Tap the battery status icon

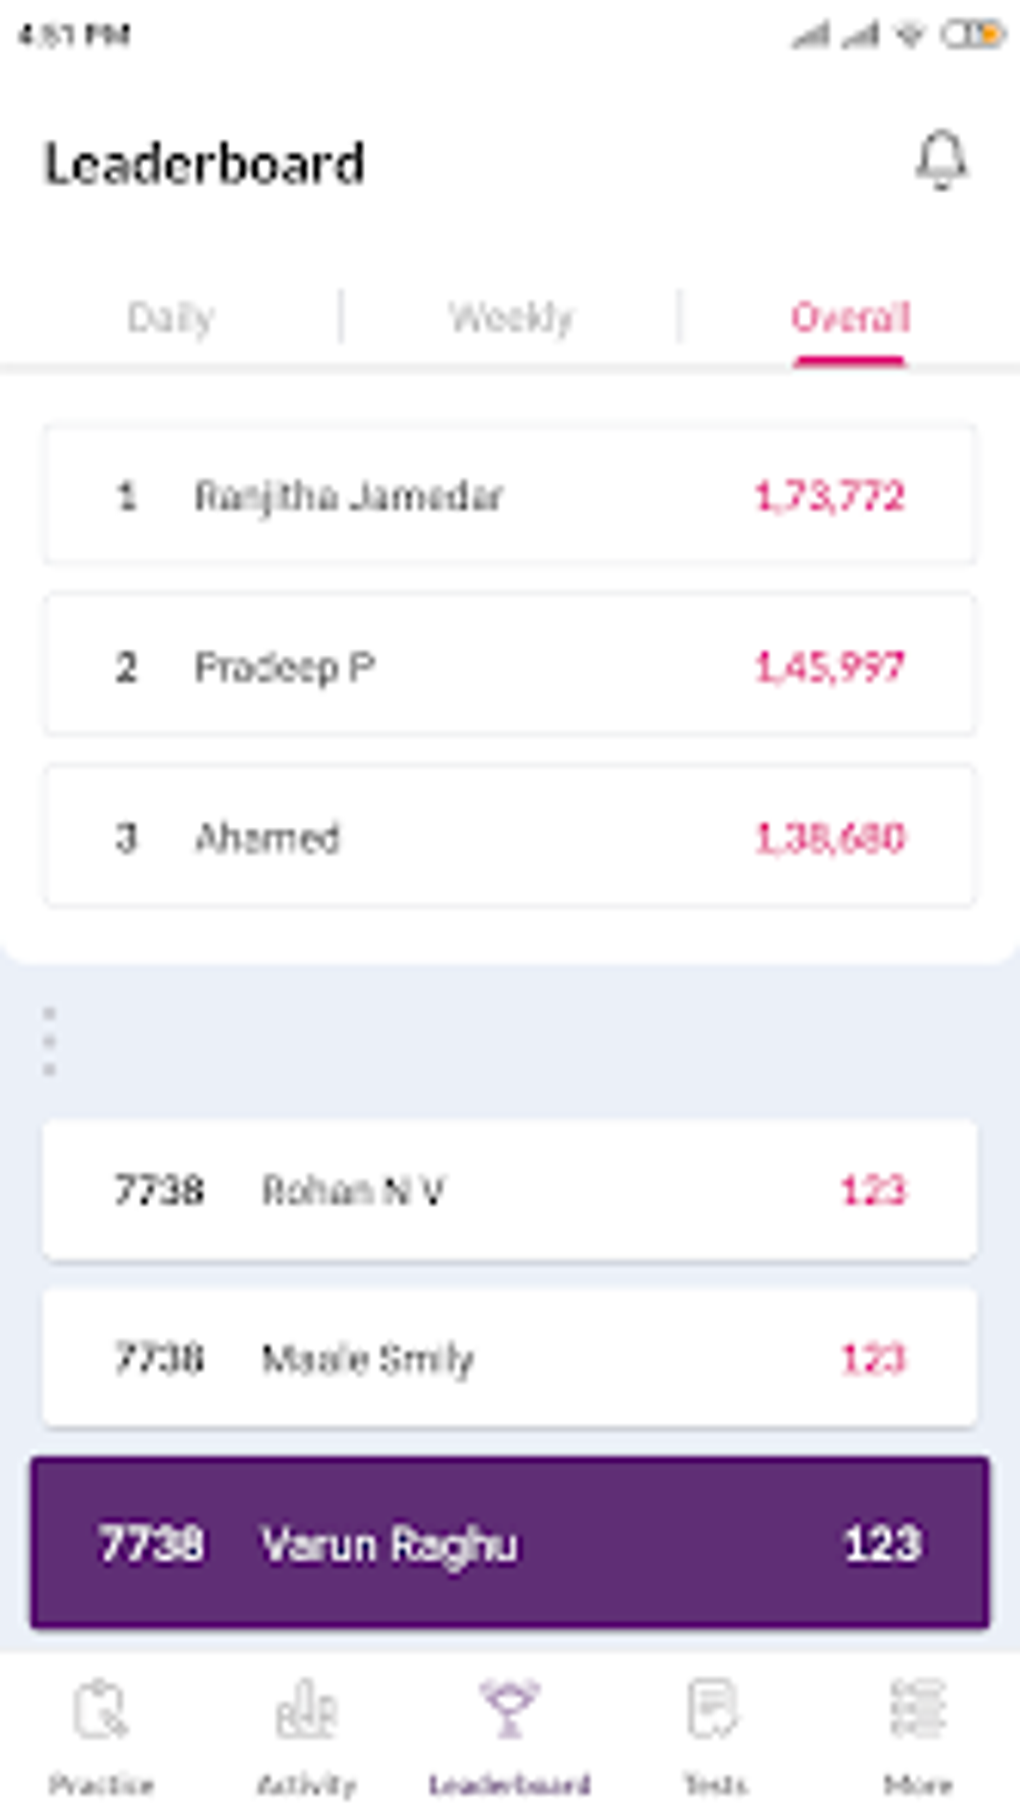click(x=972, y=35)
